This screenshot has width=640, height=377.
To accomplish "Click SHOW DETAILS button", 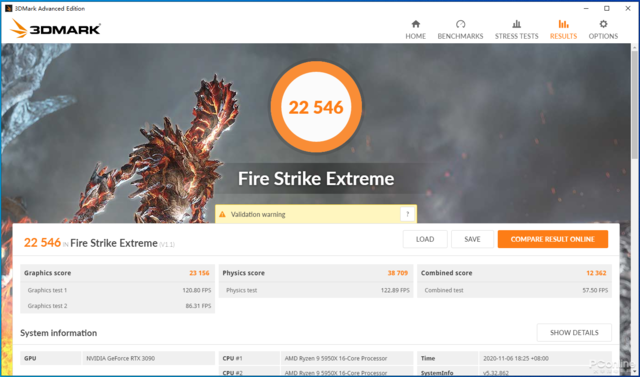I will point(574,333).
